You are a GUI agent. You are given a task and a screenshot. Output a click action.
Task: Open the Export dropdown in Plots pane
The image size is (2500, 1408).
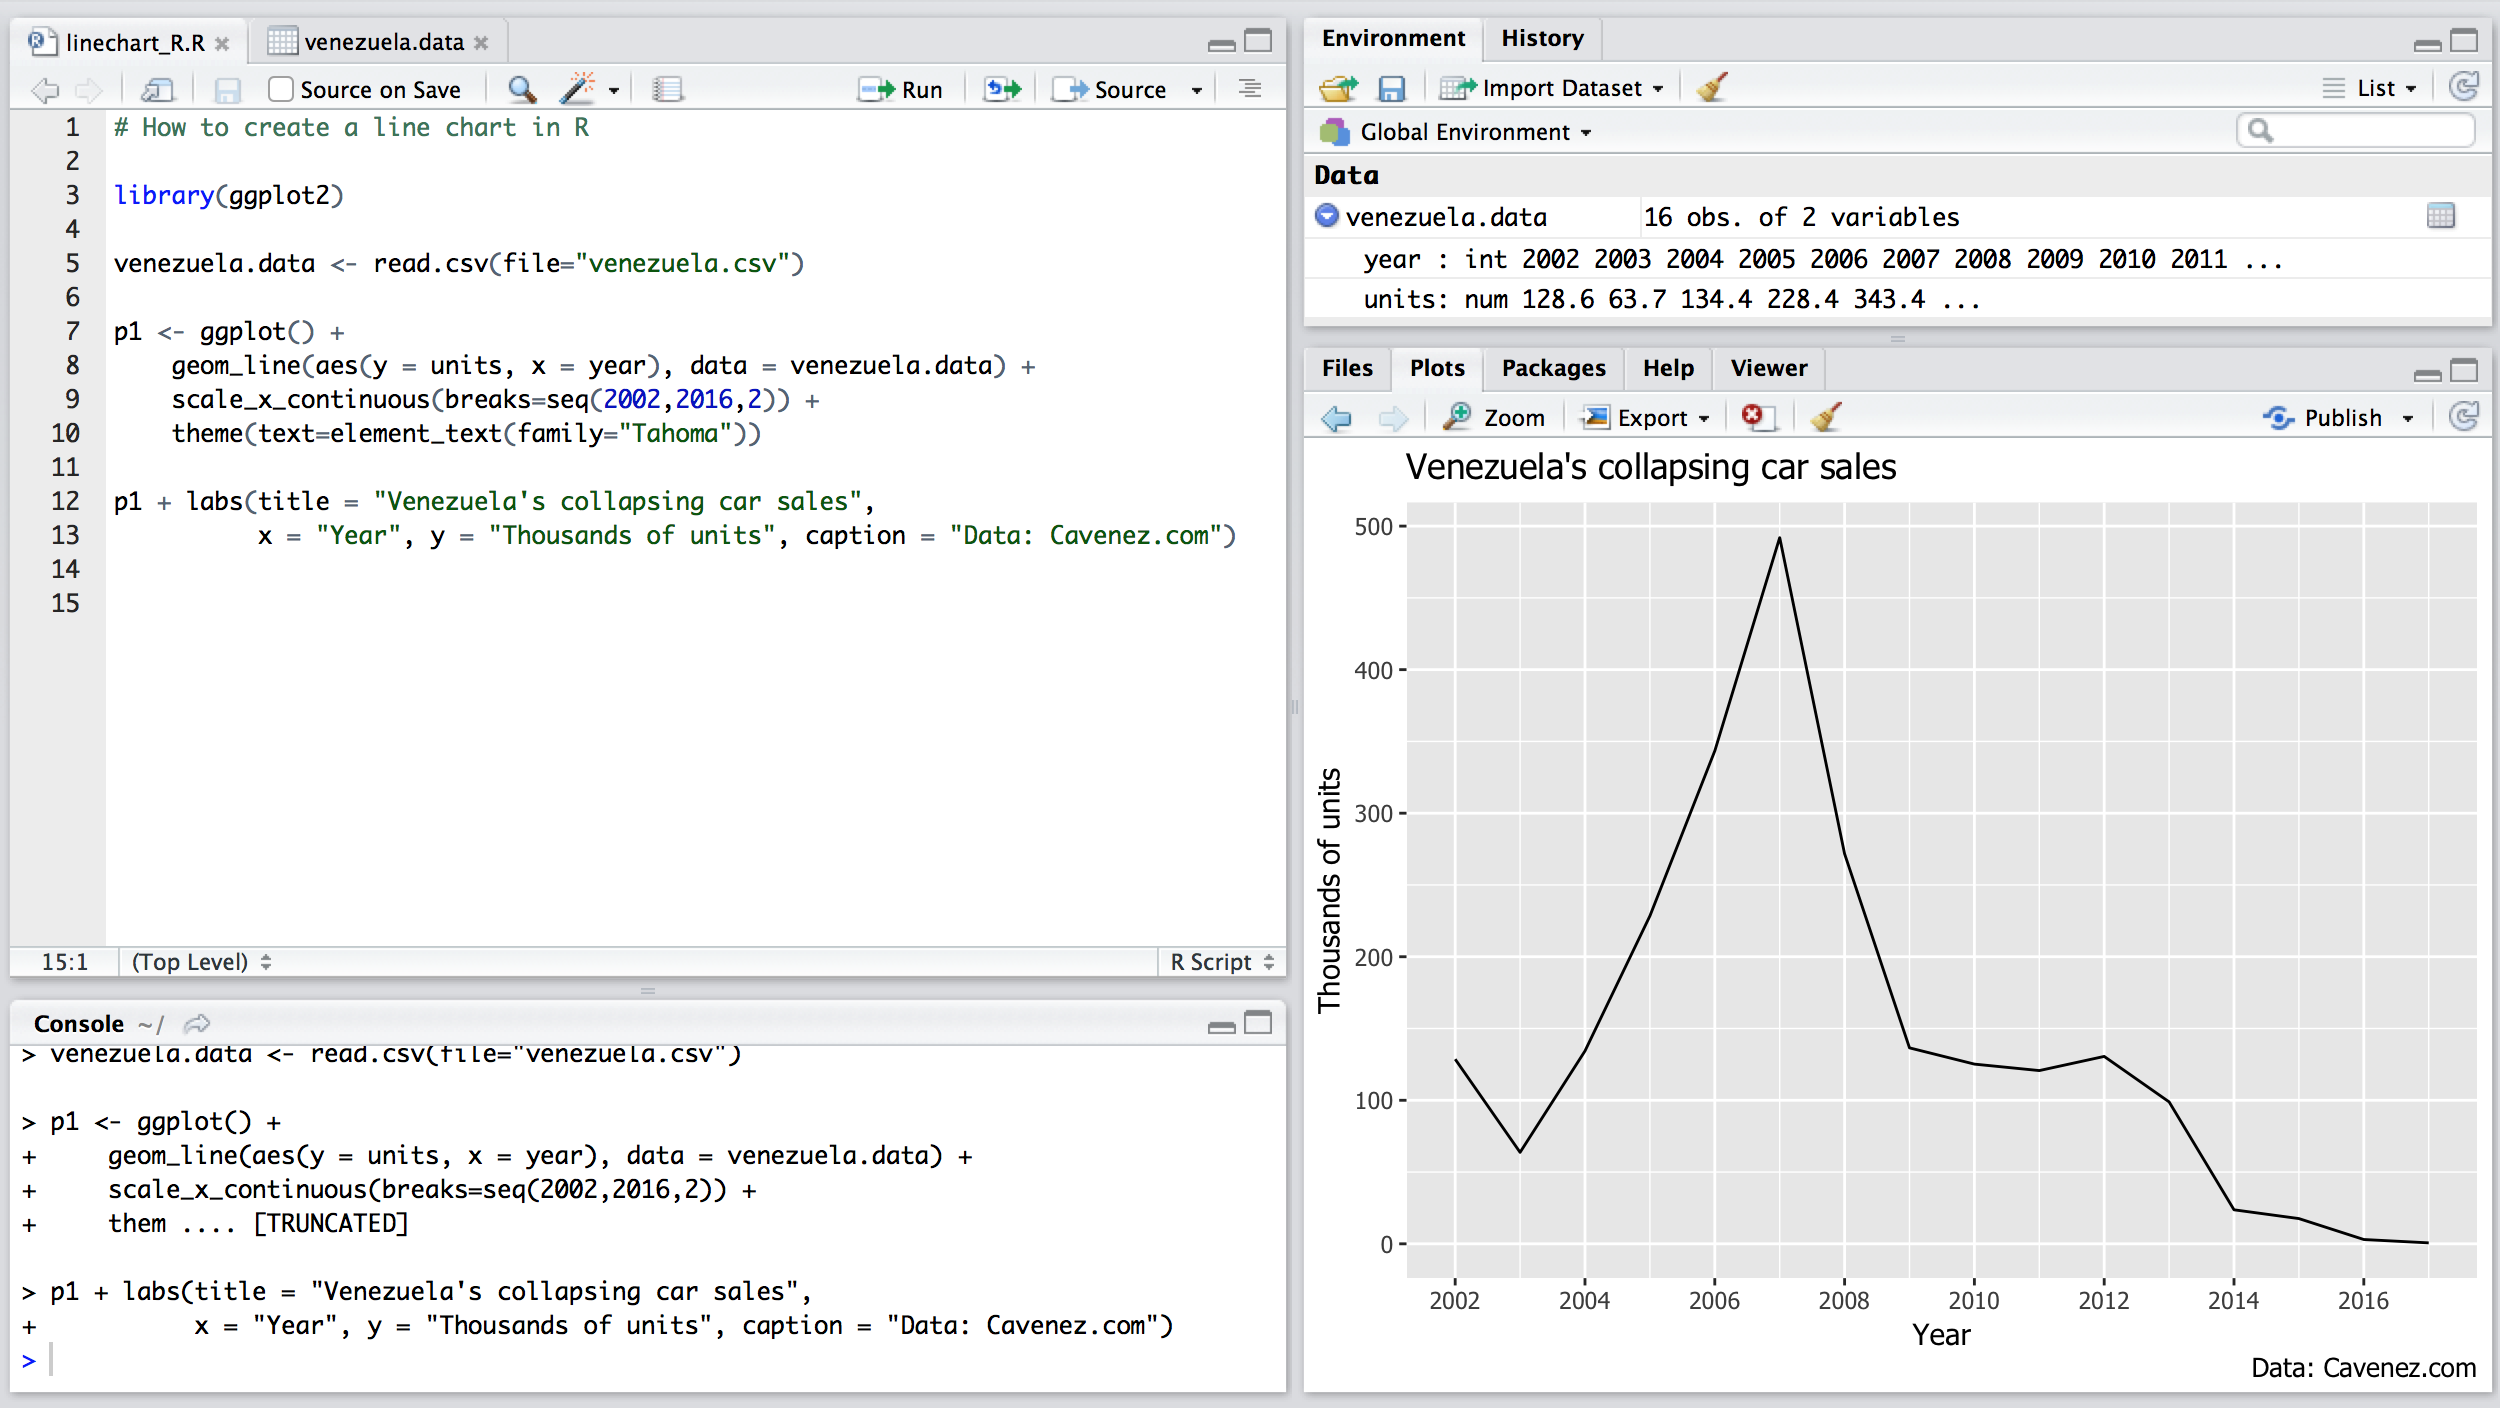1645,417
